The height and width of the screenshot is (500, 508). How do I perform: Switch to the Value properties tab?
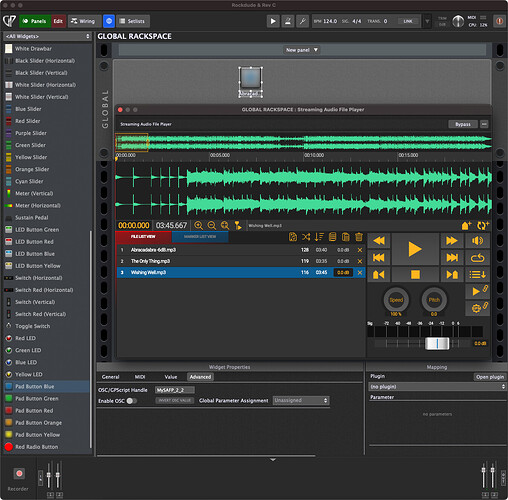171,377
